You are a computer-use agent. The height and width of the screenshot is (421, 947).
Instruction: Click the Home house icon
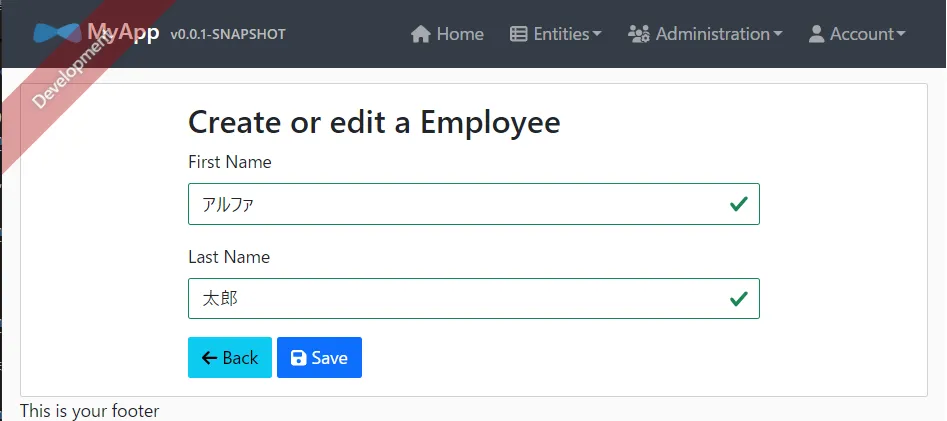pos(420,34)
